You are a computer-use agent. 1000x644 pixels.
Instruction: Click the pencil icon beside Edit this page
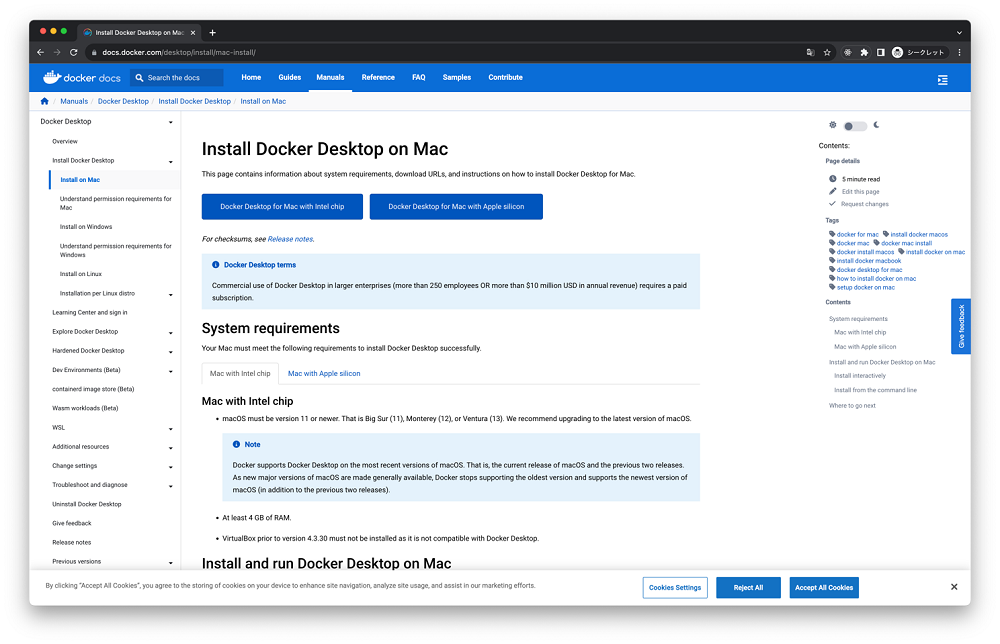[x=833, y=191]
